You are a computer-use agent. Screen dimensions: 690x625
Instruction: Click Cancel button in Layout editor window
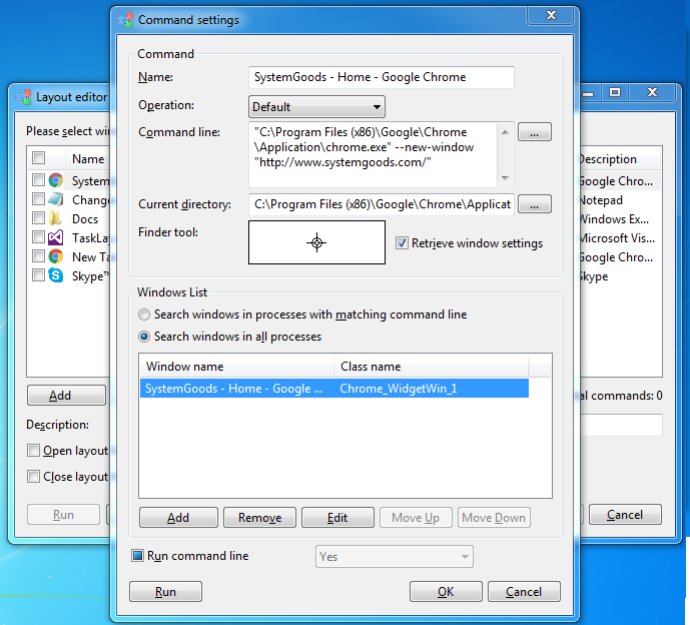coord(625,515)
